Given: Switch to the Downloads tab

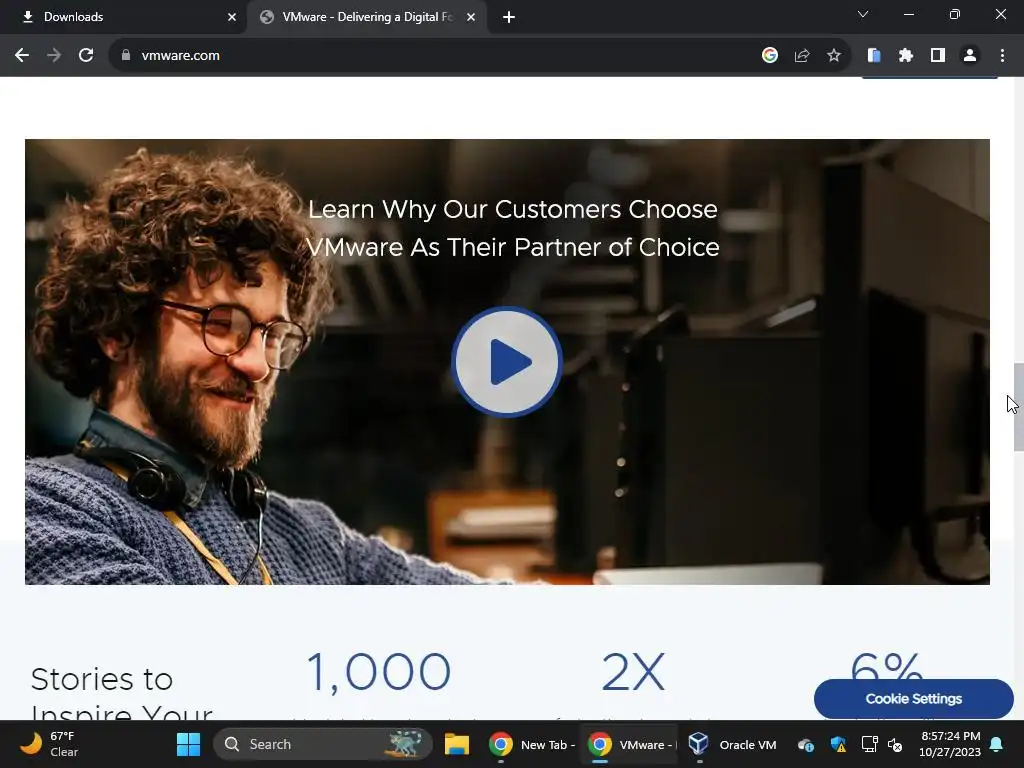Looking at the screenshot, I should [123, 17].
